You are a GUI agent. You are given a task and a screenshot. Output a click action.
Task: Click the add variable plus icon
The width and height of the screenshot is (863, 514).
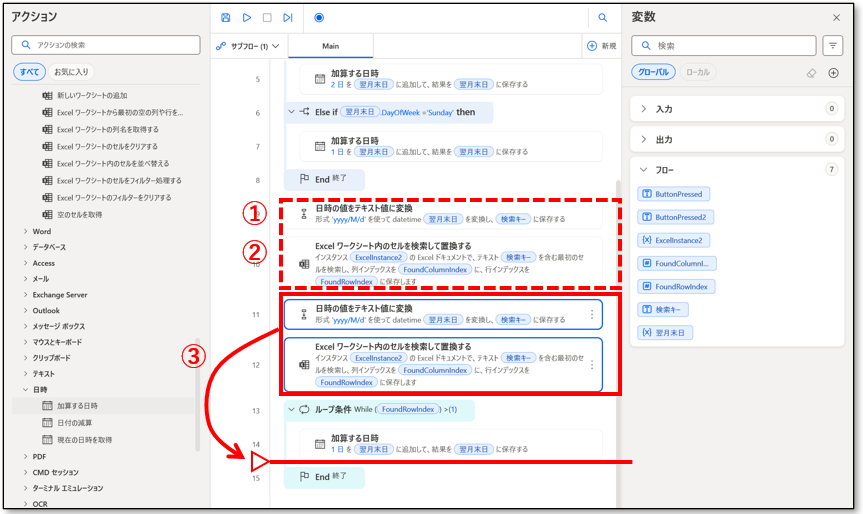[833, 73]
